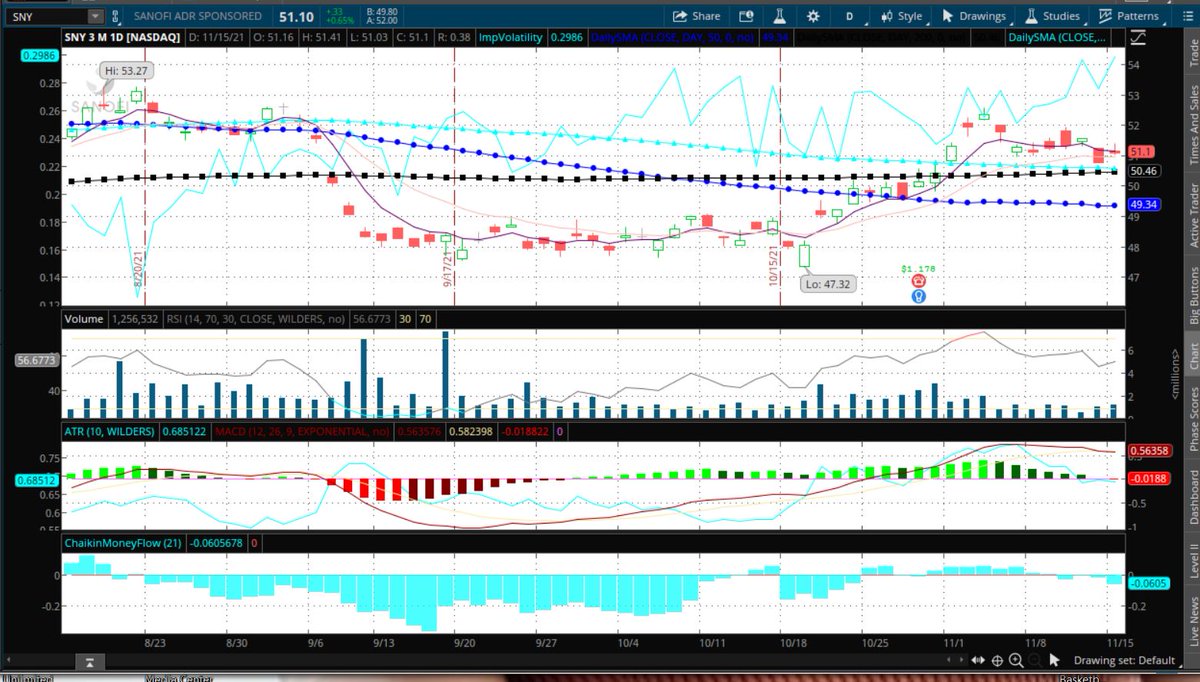Click the news/alerts book icon in toolbar
The image size is (1200, 682).
pos(746,16)
